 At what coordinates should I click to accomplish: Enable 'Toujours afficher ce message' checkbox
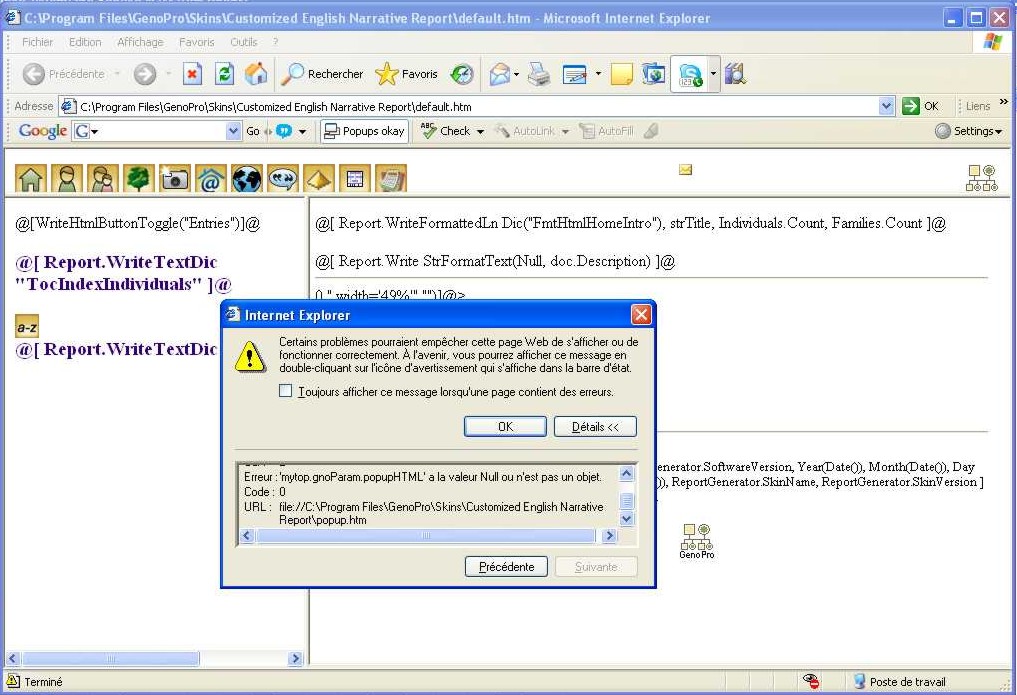tap(286, 392)
